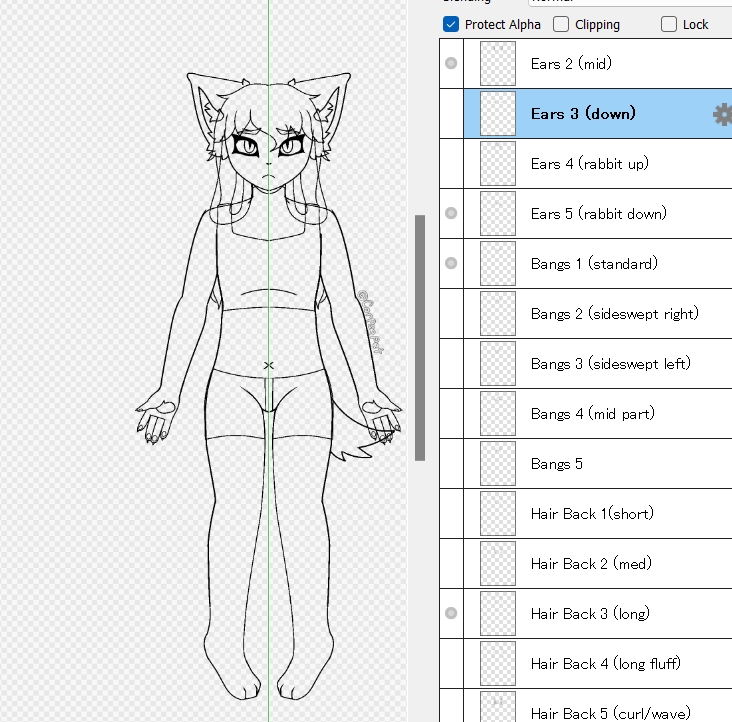The image size is (732, 722).
Task: Click the Ears 5 (rabbit down) thumbnail
Action: point(498,213)
